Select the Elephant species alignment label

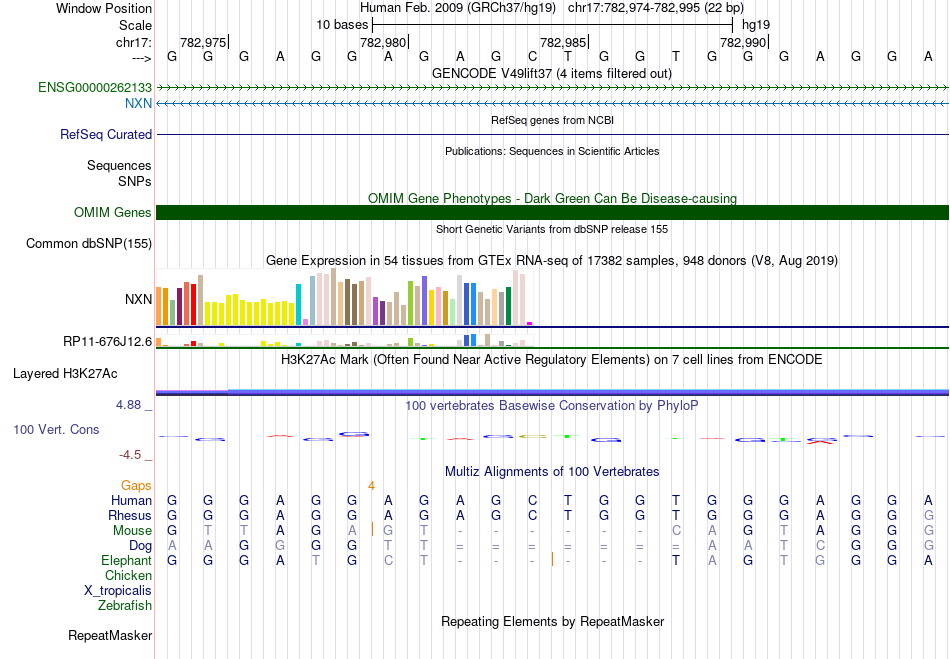pos(127,560)
